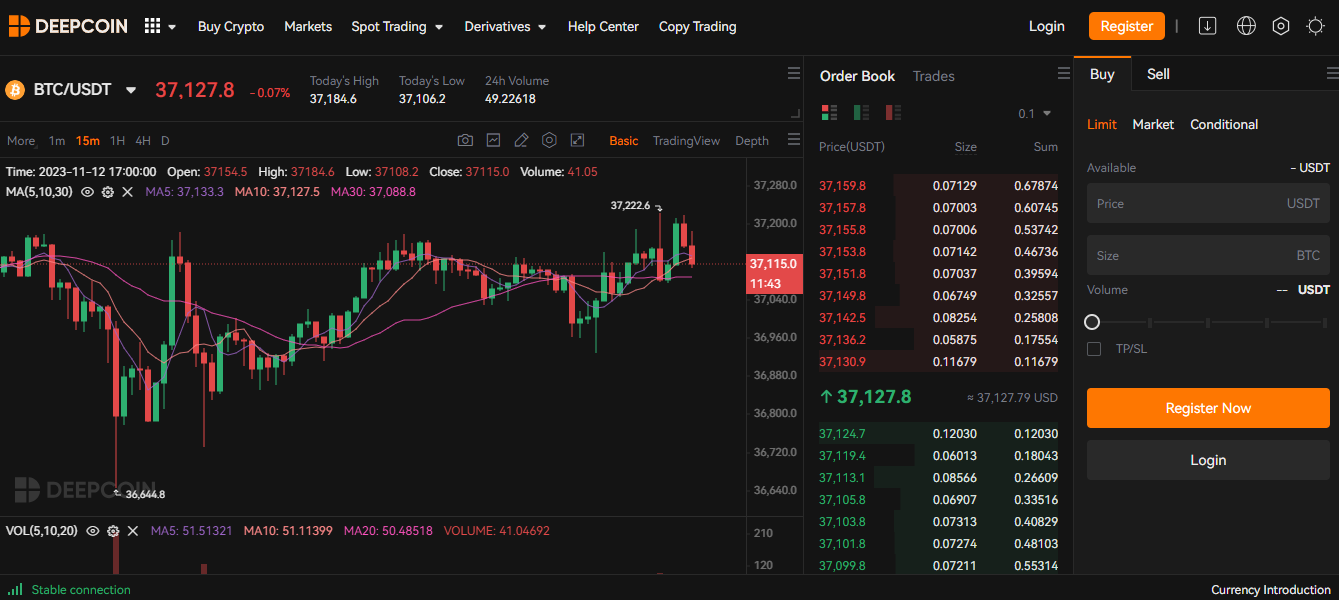Take a chart snapshot with camera icon
1339x600 pixels.
coord(465,140)
